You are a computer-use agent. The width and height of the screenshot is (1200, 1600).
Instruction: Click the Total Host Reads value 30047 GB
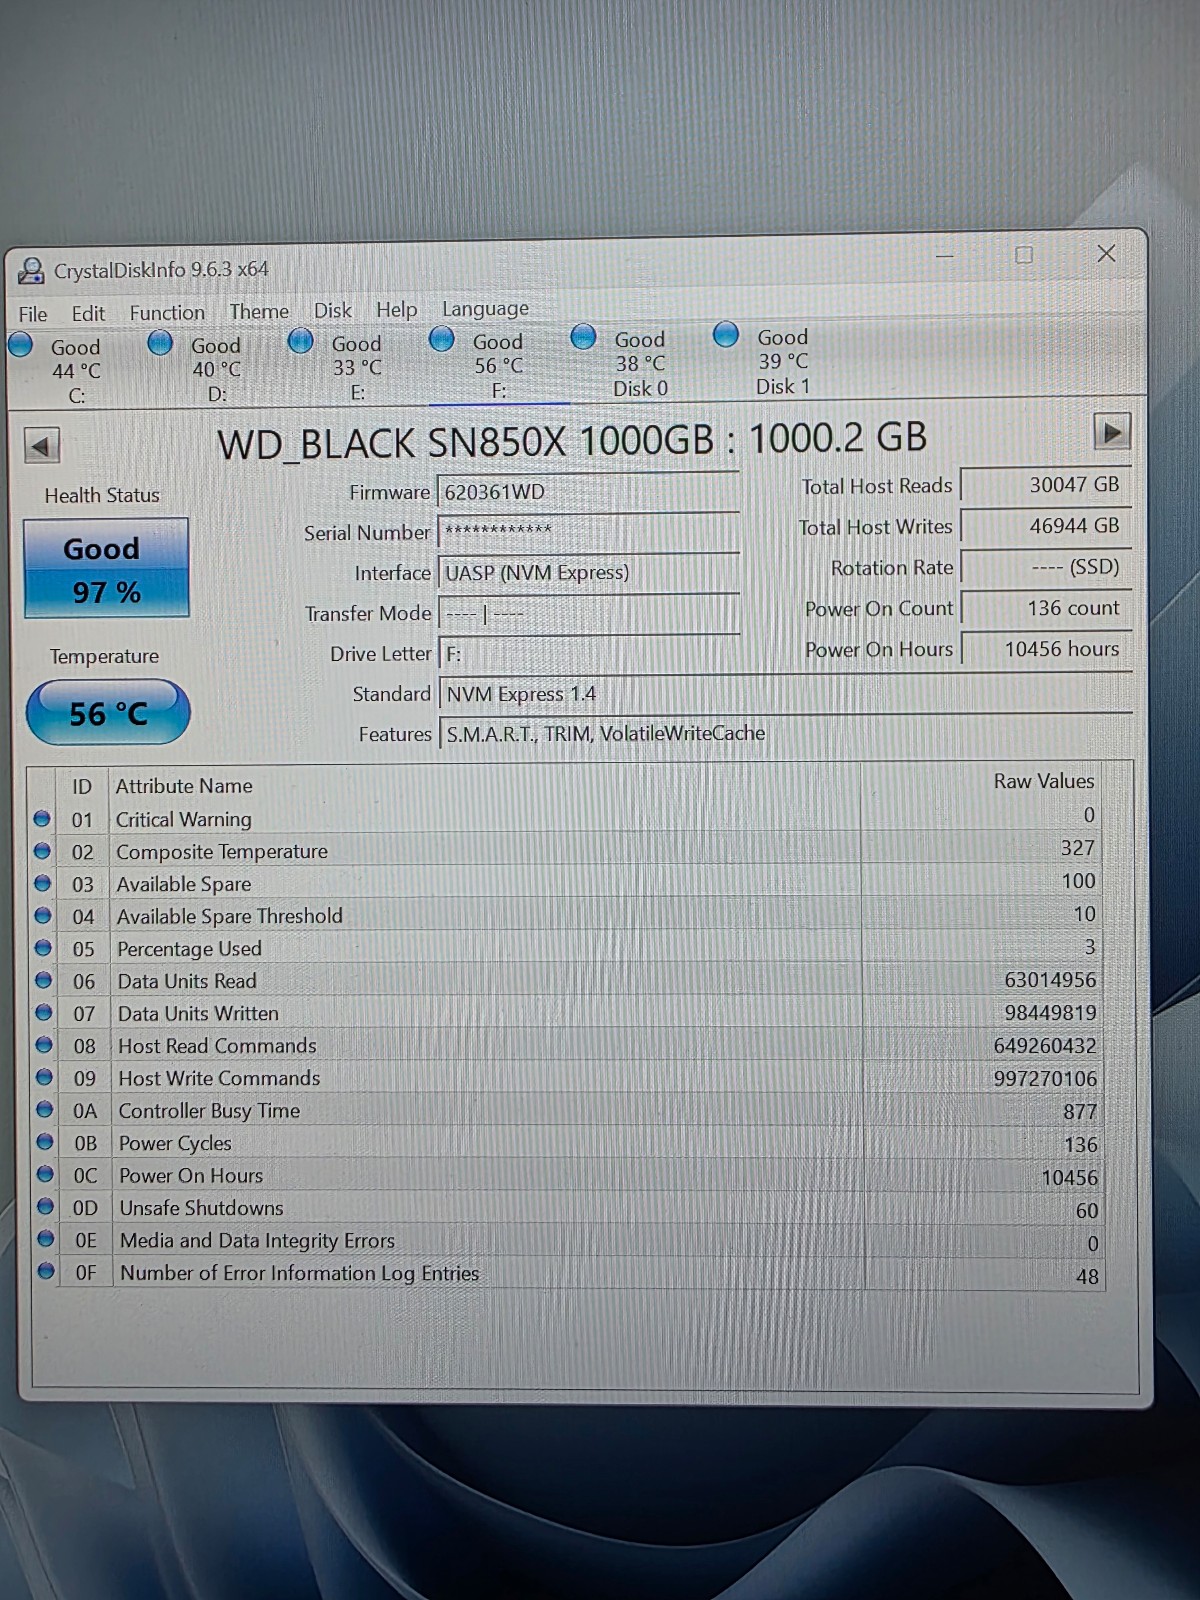[1046, 484]
